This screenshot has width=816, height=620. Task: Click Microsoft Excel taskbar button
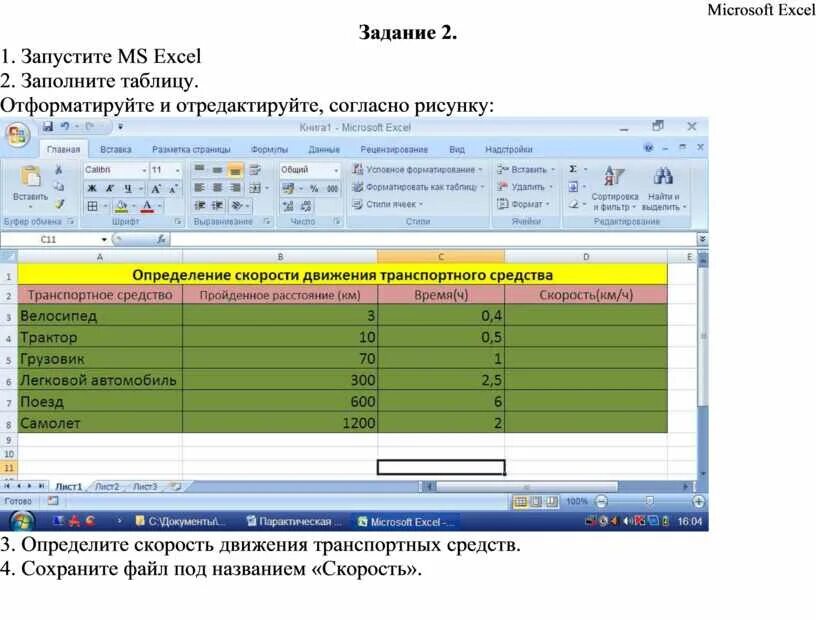pos(406,522)
